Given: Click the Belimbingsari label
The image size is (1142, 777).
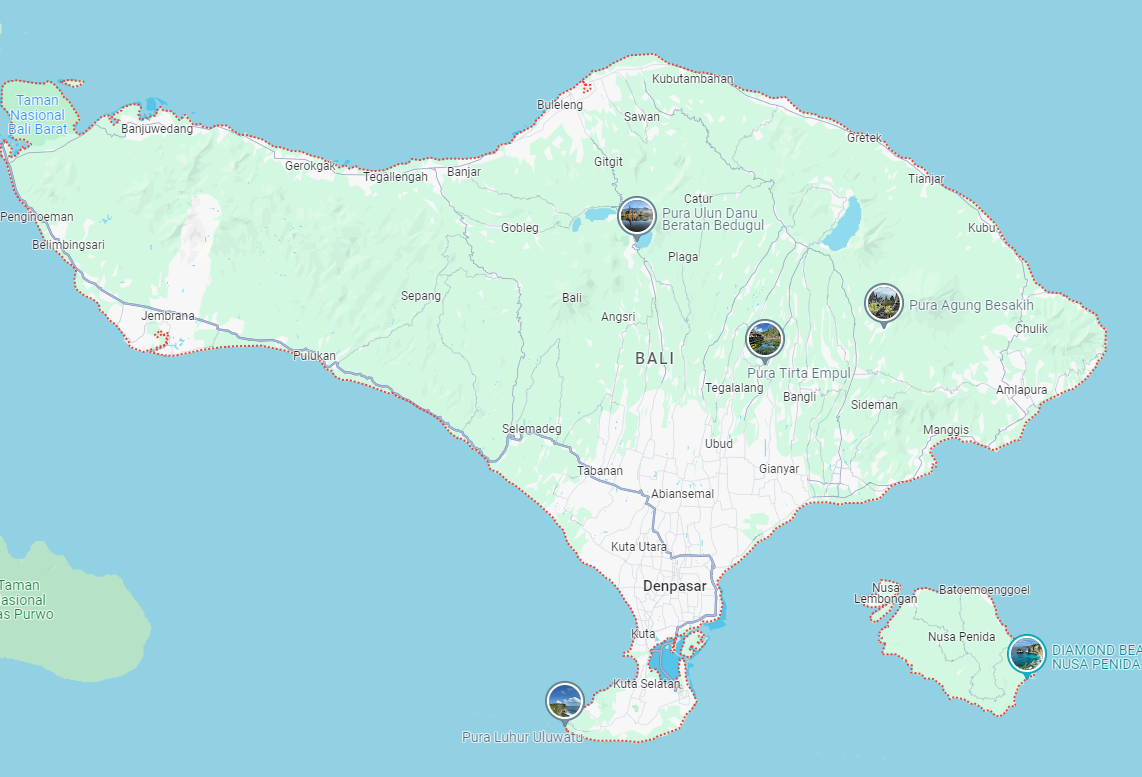Looking at the screenshot, I should (68, 245).
